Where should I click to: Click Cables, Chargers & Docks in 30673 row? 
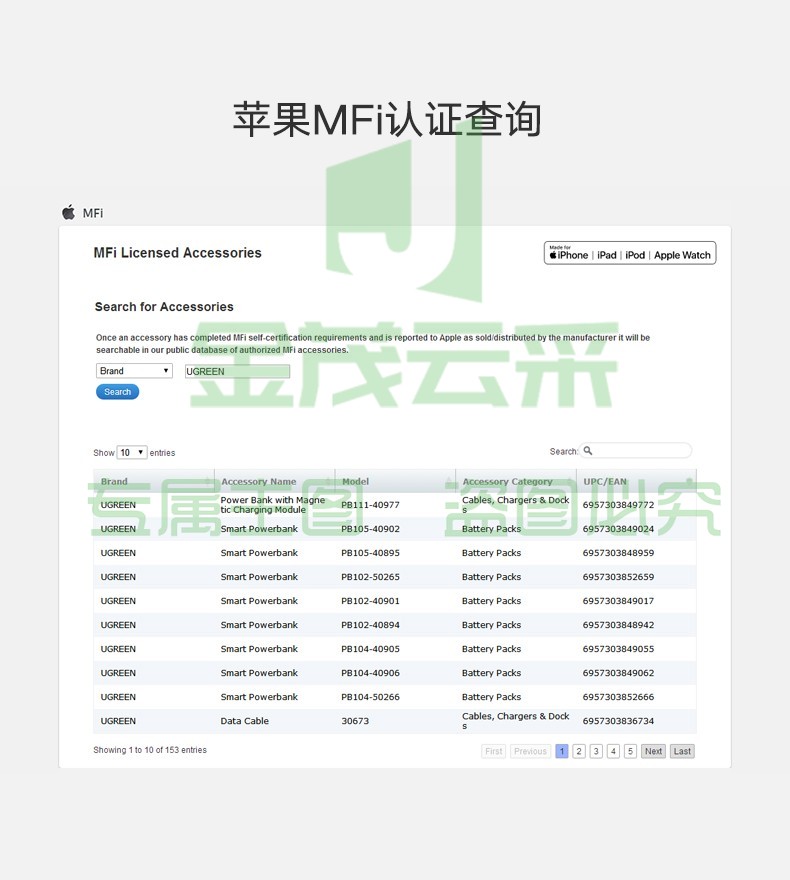516,721
